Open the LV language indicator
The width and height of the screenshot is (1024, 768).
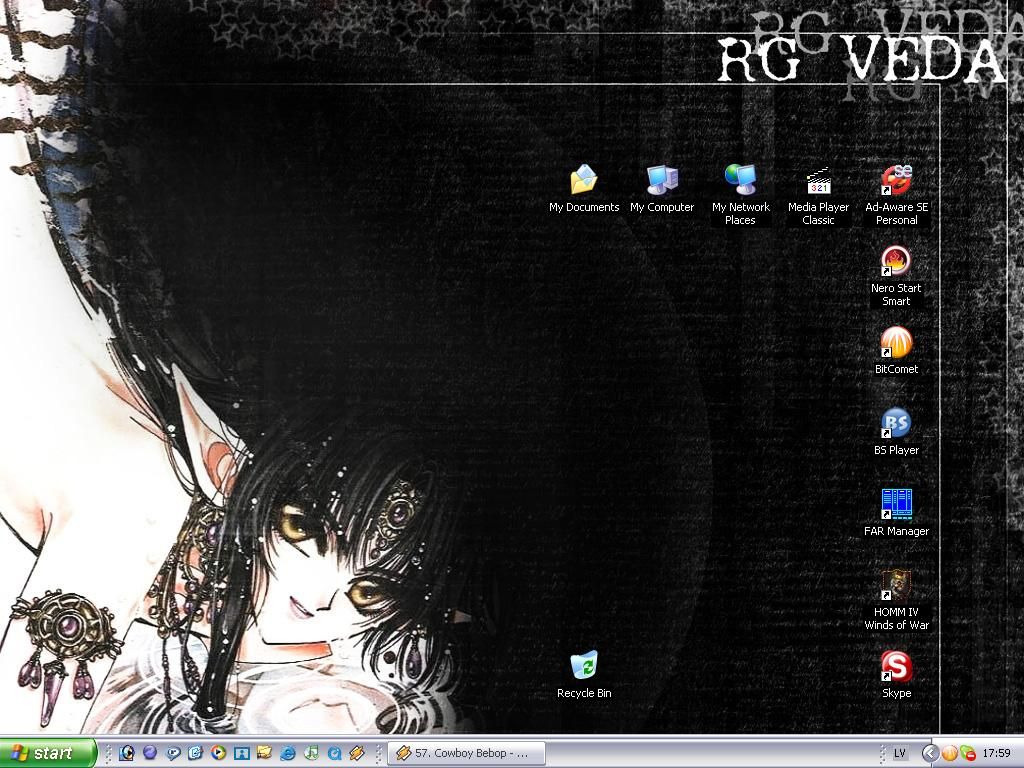pos(899,753)
